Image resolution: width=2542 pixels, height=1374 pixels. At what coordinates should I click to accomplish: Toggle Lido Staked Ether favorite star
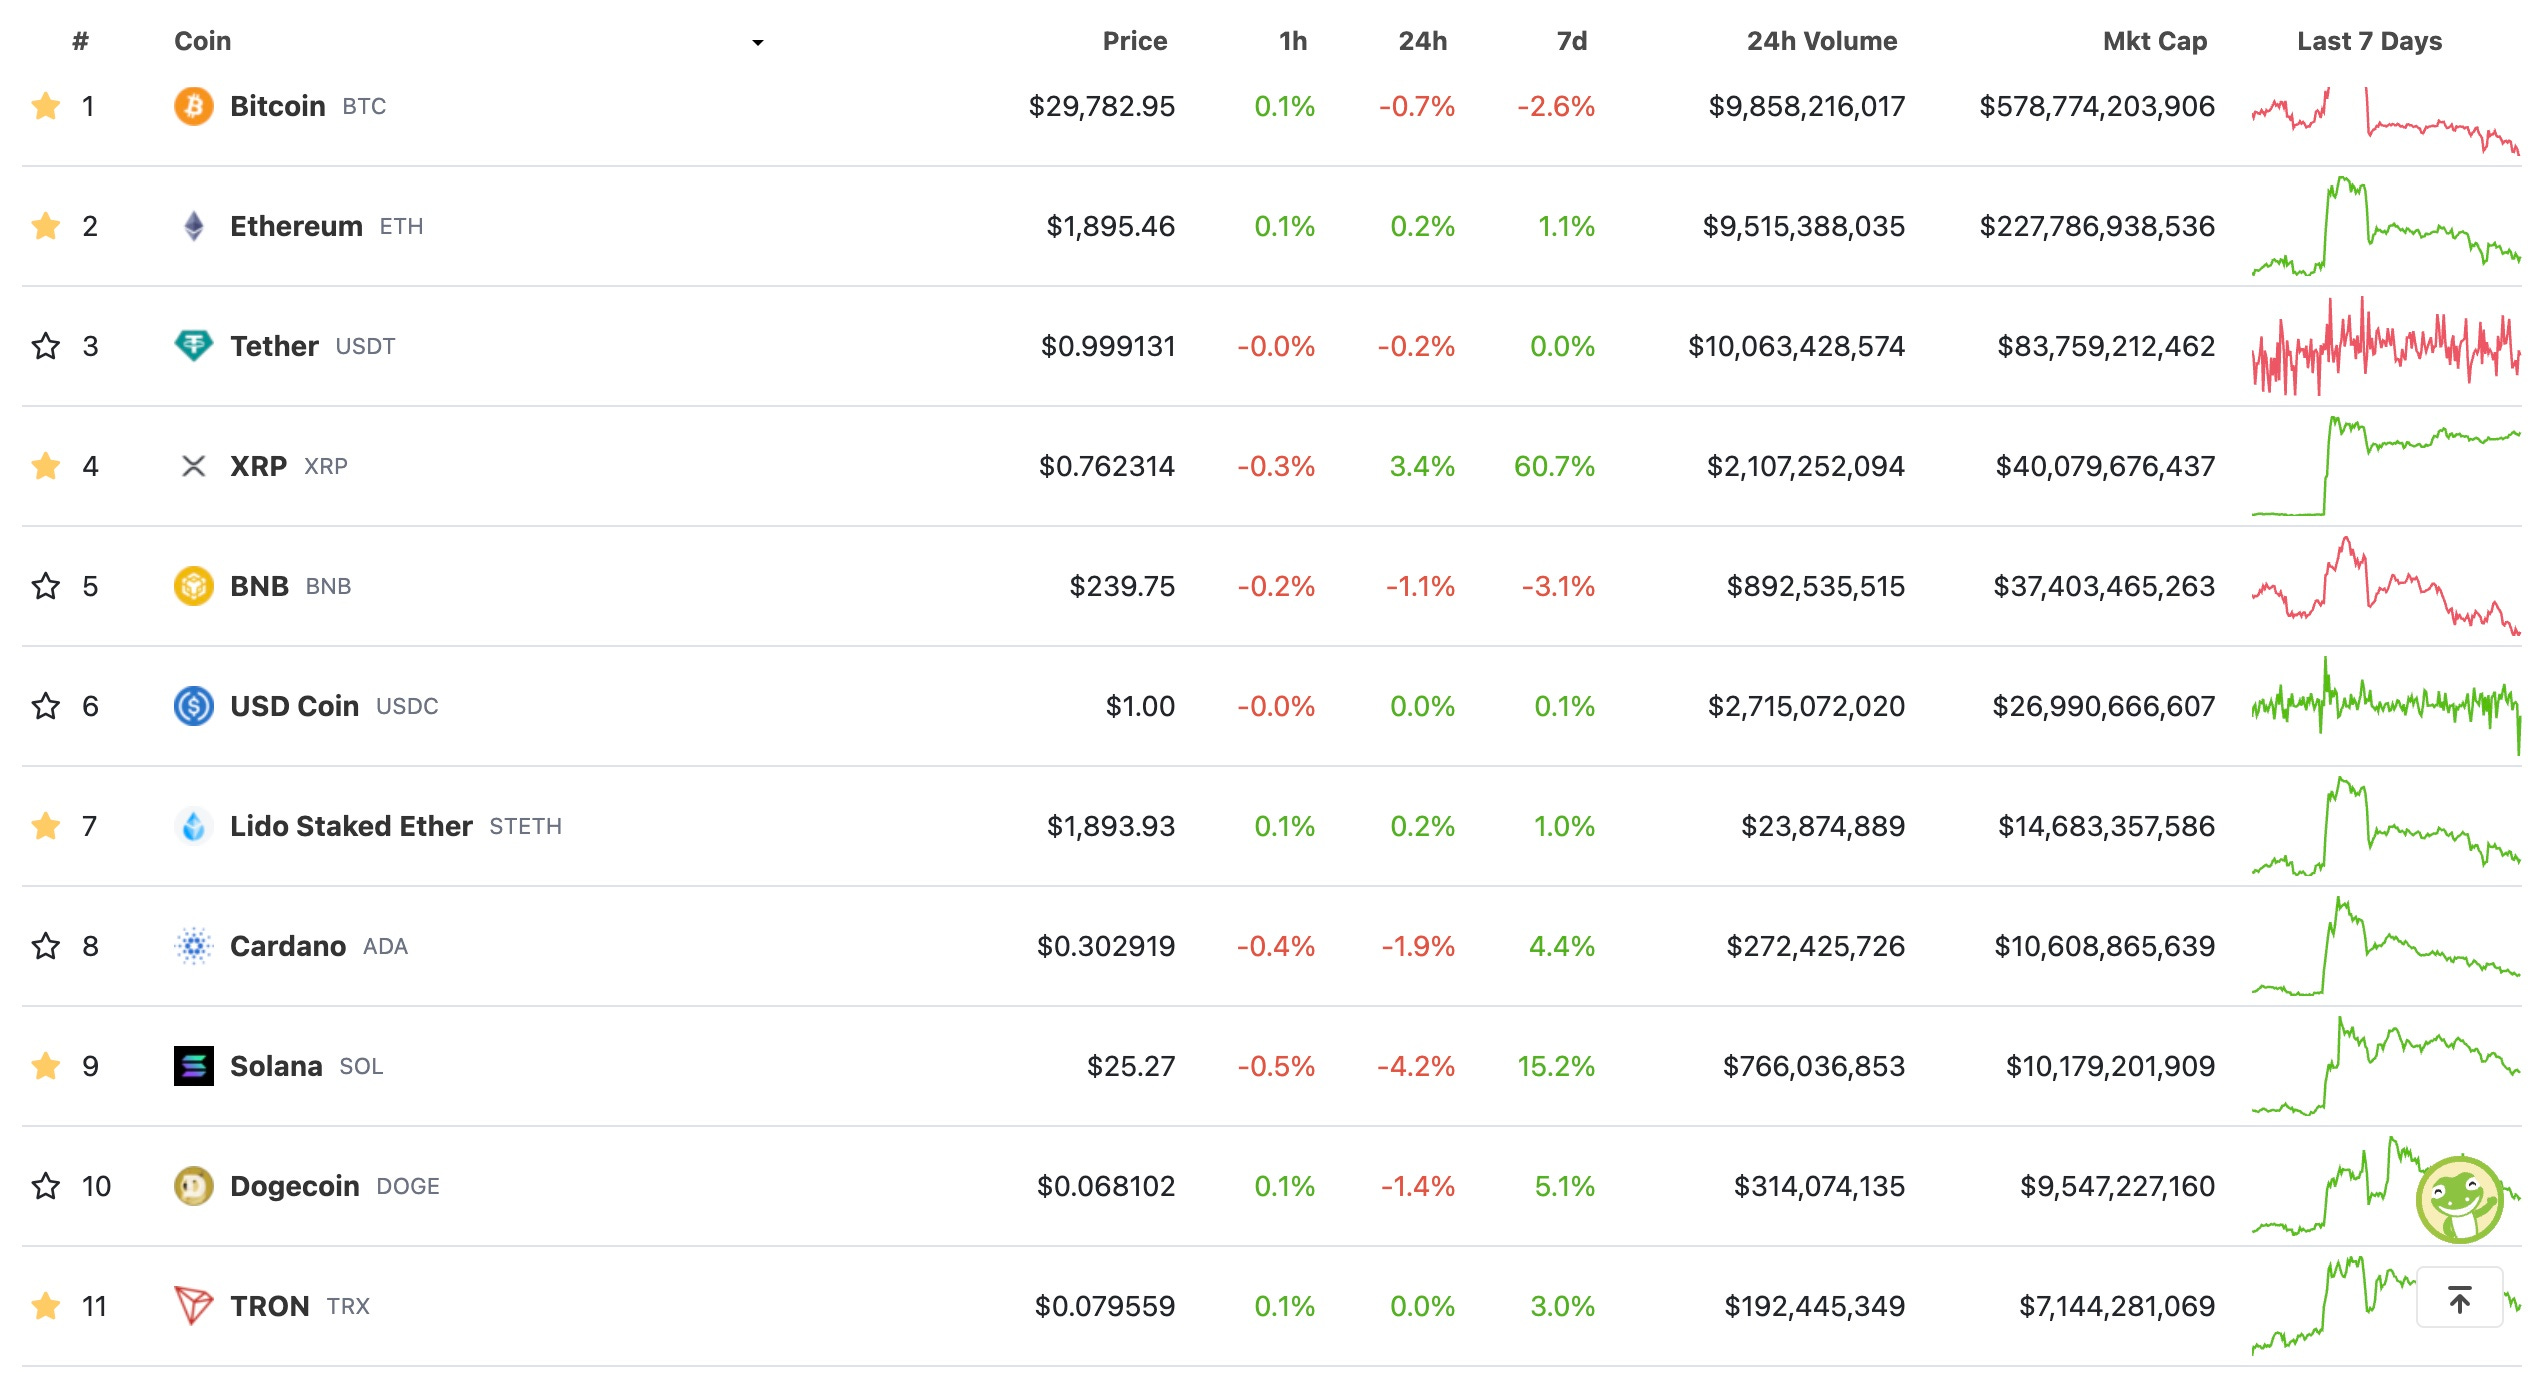pyautogui.click(x=46, y=826)
